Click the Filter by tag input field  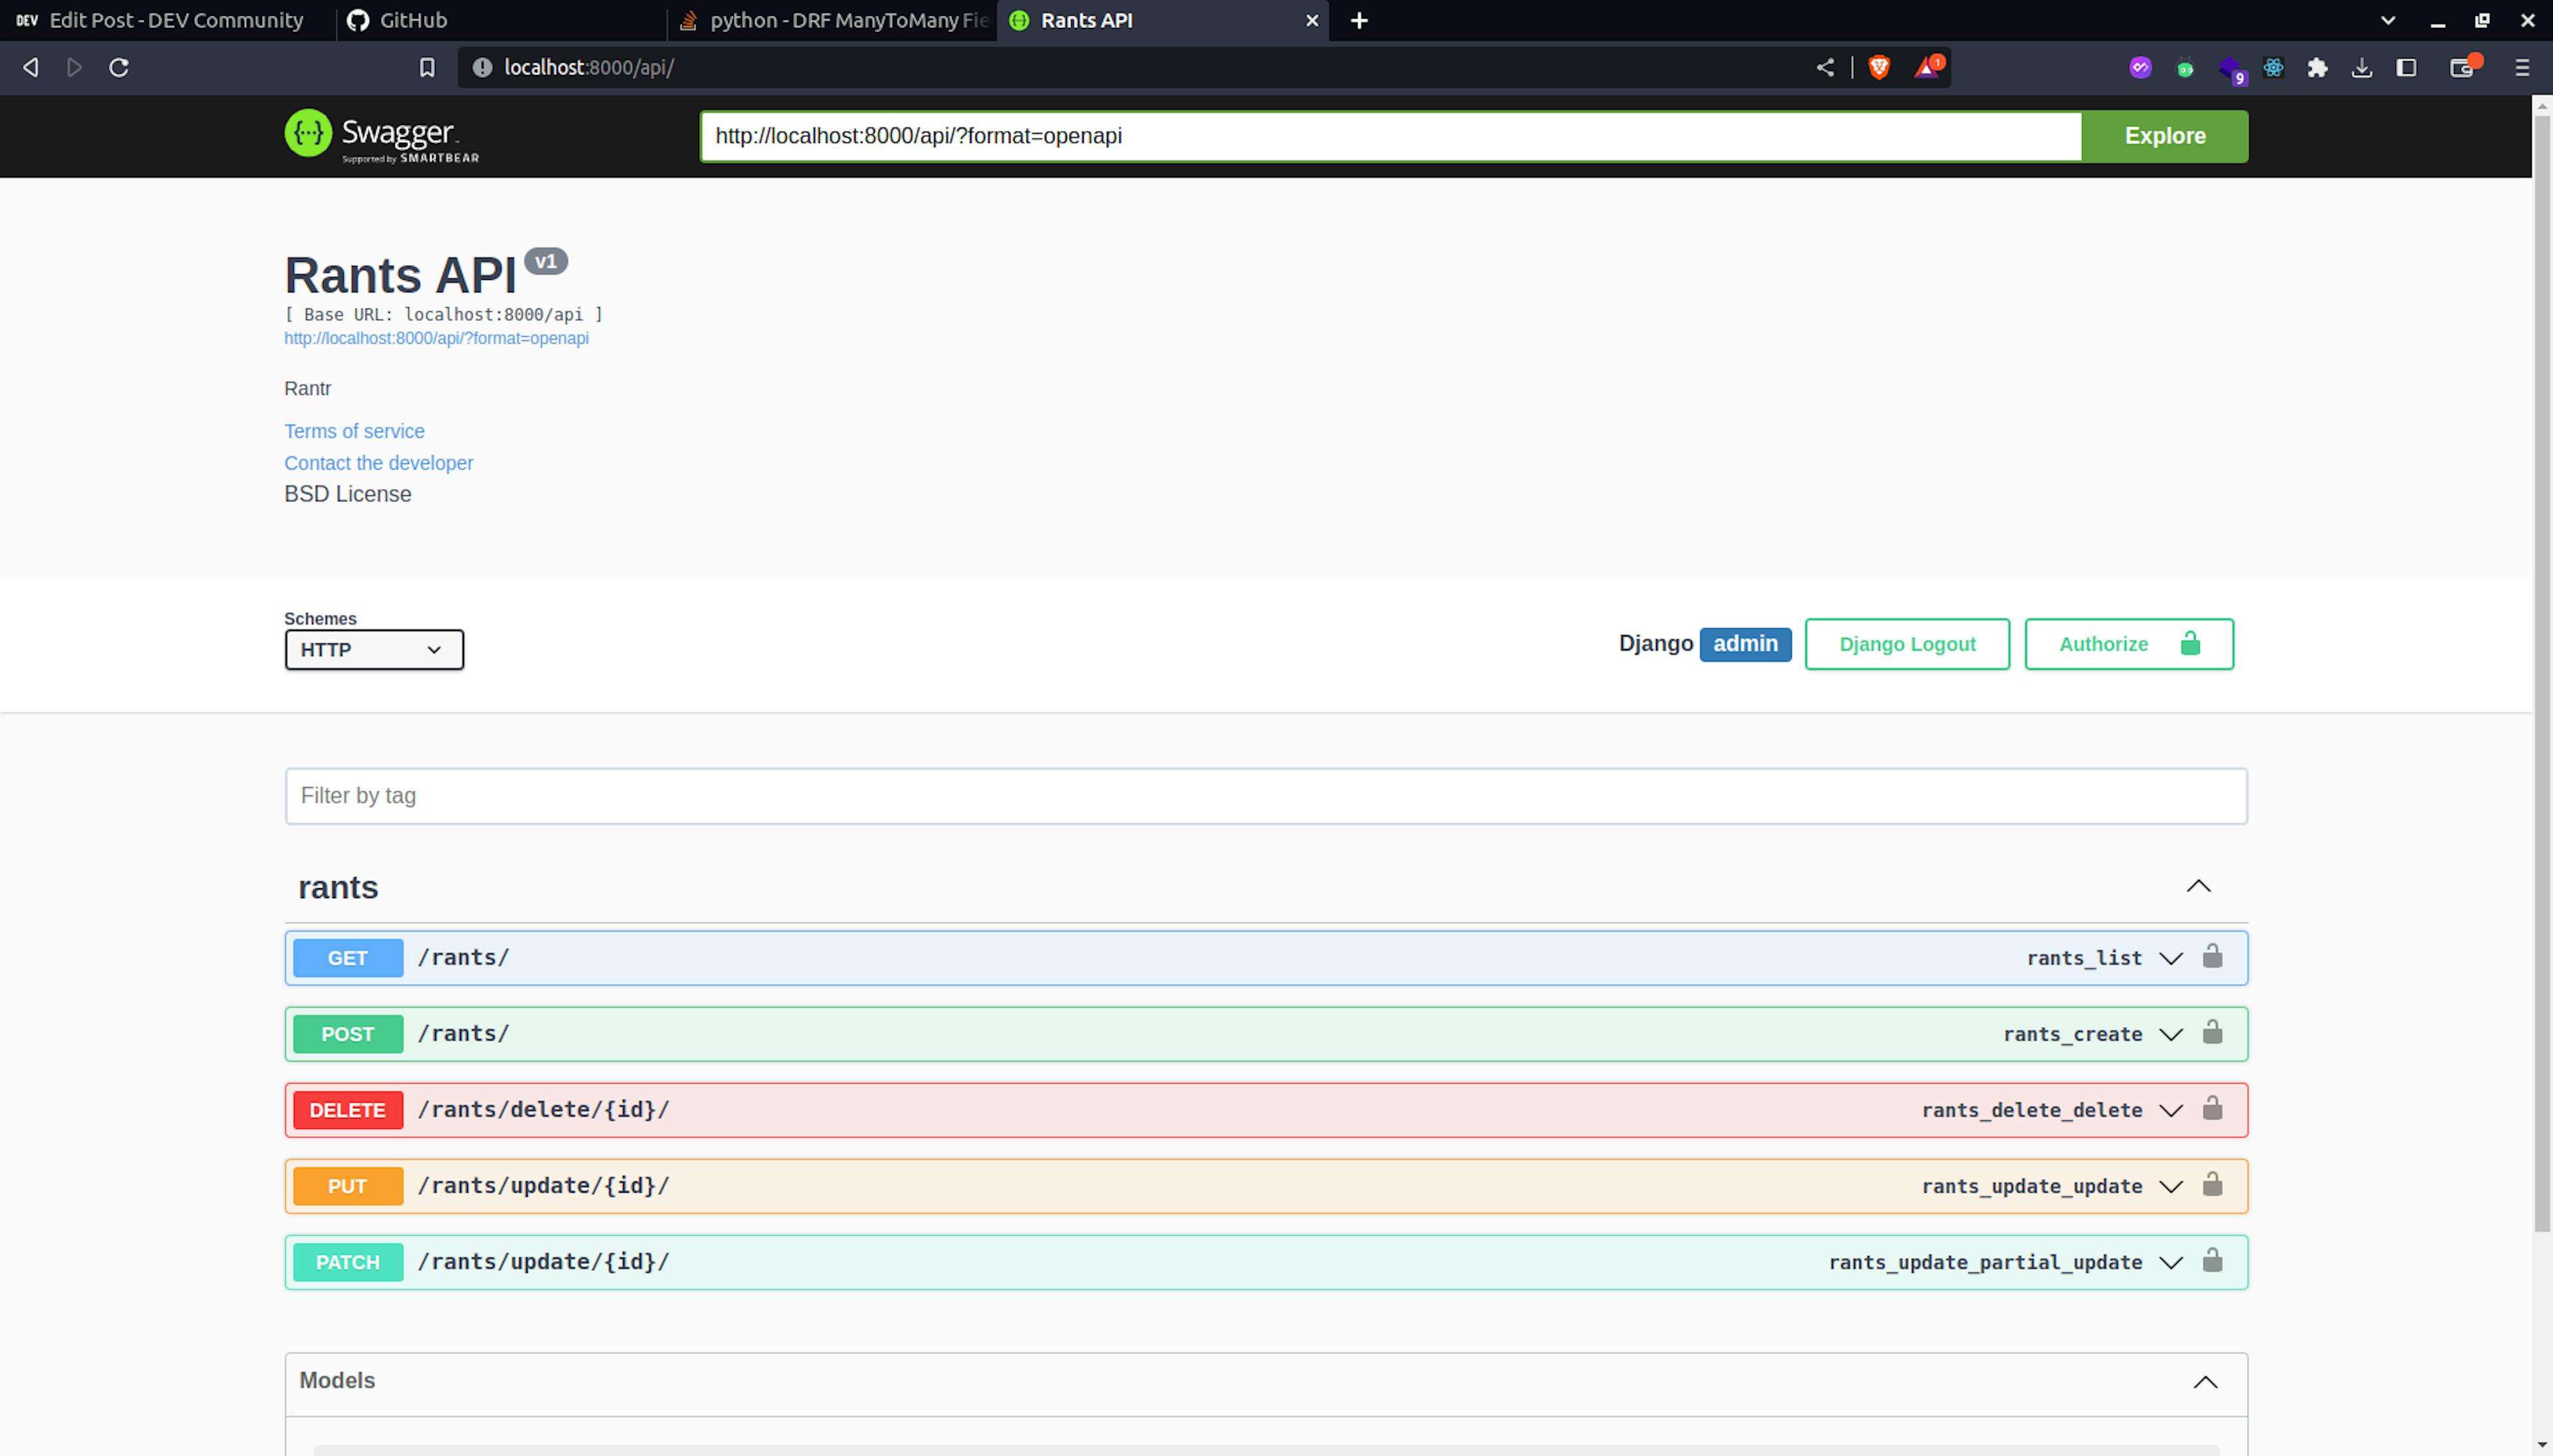(1266, 794)
